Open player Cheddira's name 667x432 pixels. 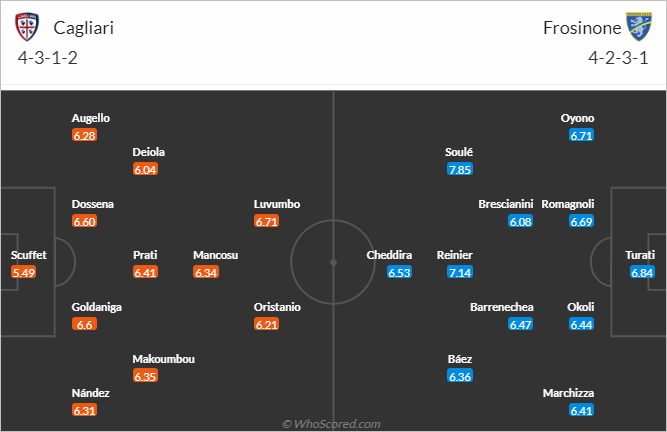pos(389,255)
